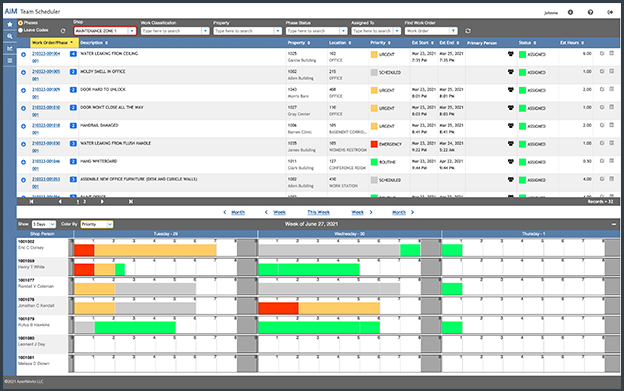Image resolution: width=624 pixels, height=391 pixels.
Task: Open work order link 210323-001004
Action: 46,54
